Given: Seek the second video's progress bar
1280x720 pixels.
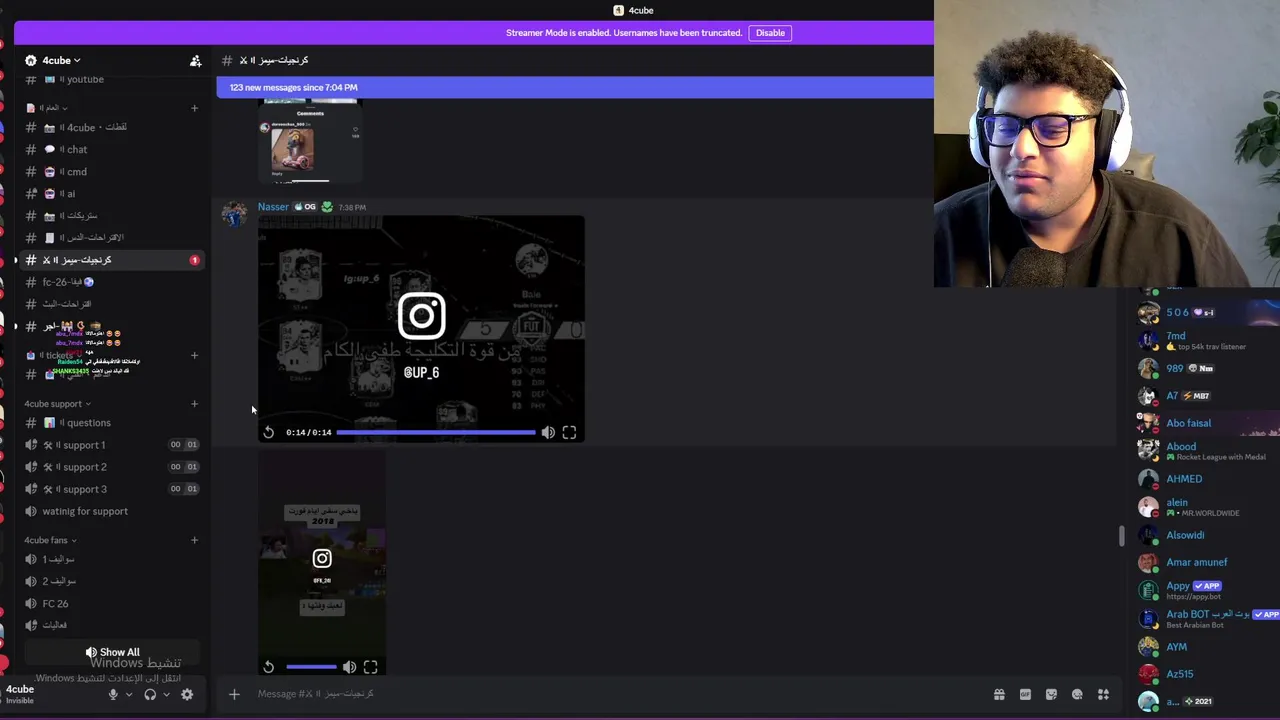Looking at the screenshot, I should click(x=311, y=666).
